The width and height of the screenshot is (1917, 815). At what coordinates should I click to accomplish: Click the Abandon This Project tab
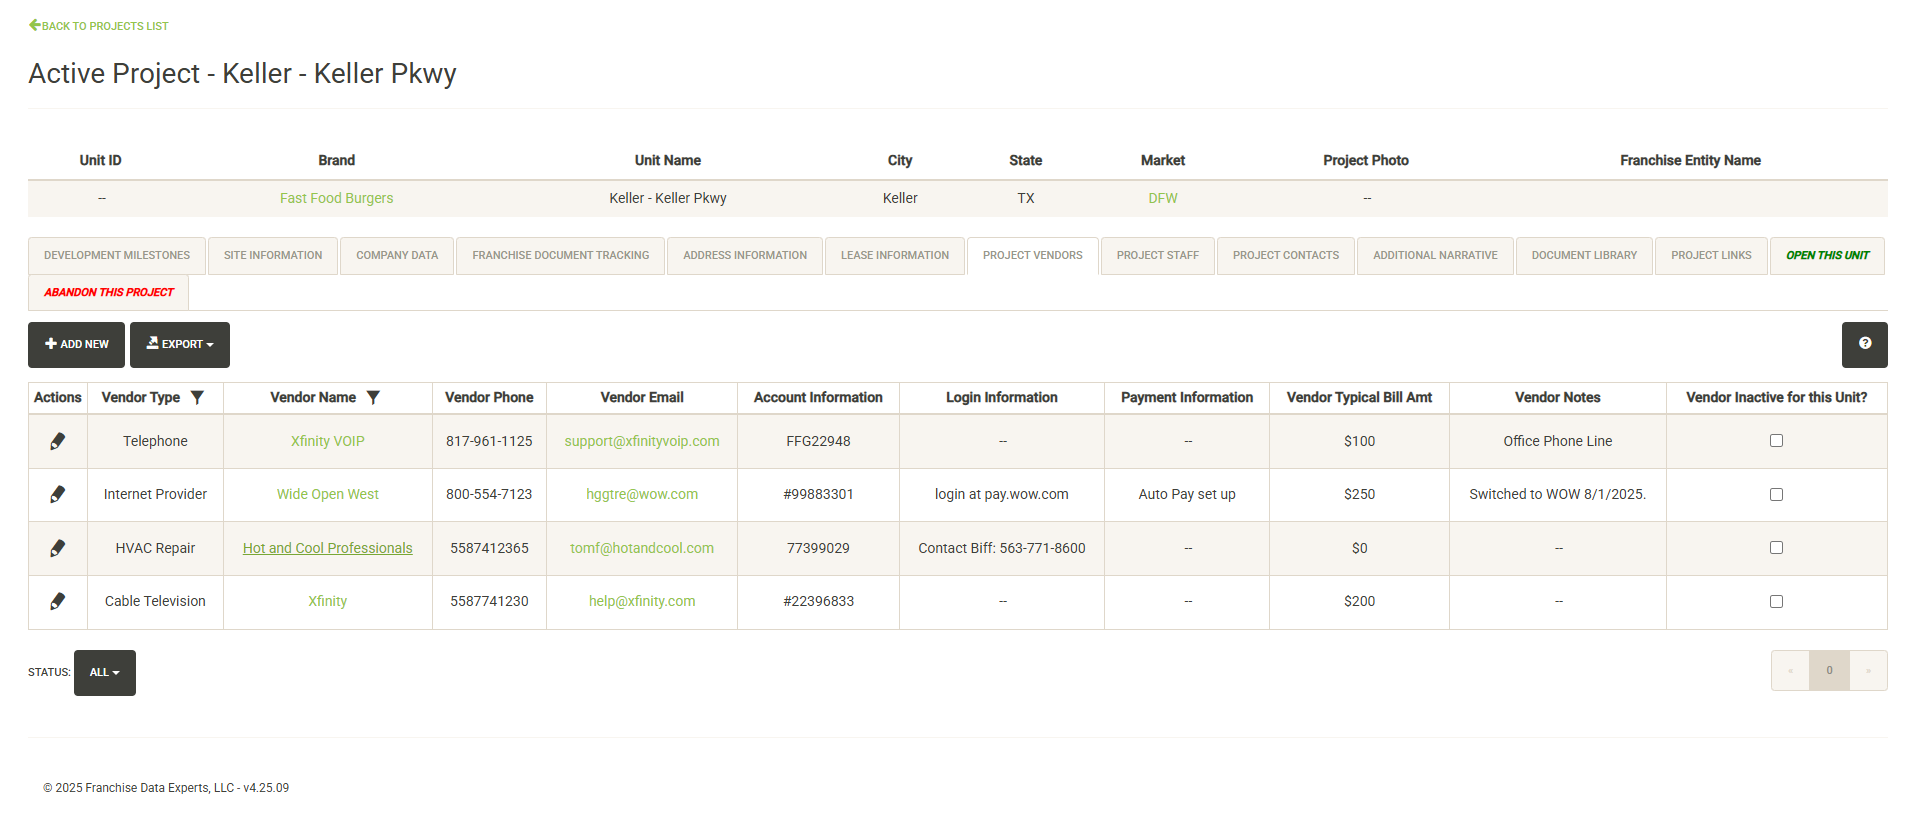pos(109,292)
